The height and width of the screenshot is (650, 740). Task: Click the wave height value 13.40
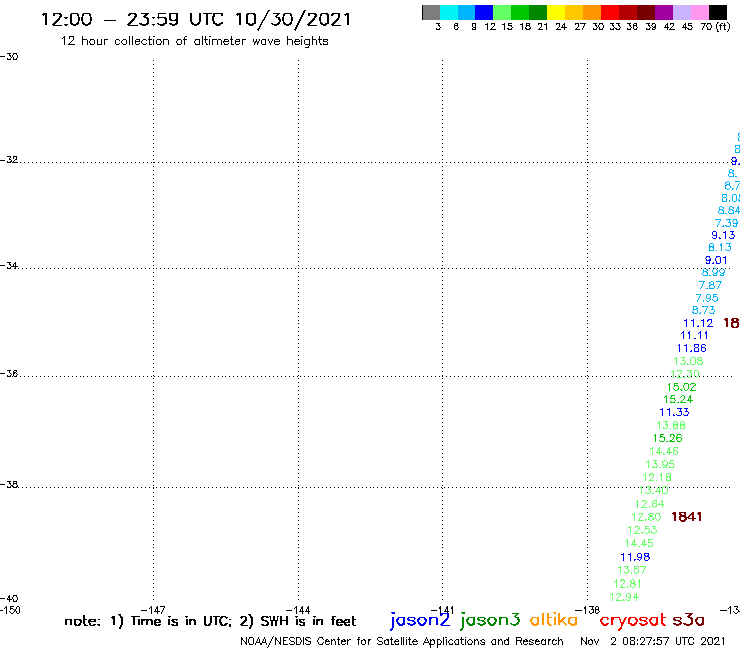(654, 490)
